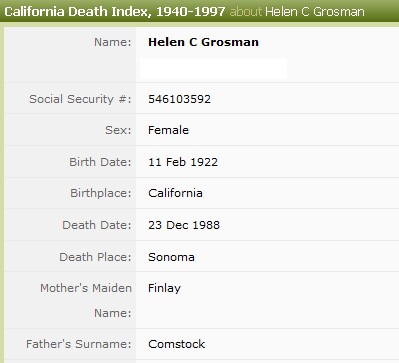Click the California Death Index, 1940-1997 header title
This screenshot has height=363, width=399.
point(115,12)
